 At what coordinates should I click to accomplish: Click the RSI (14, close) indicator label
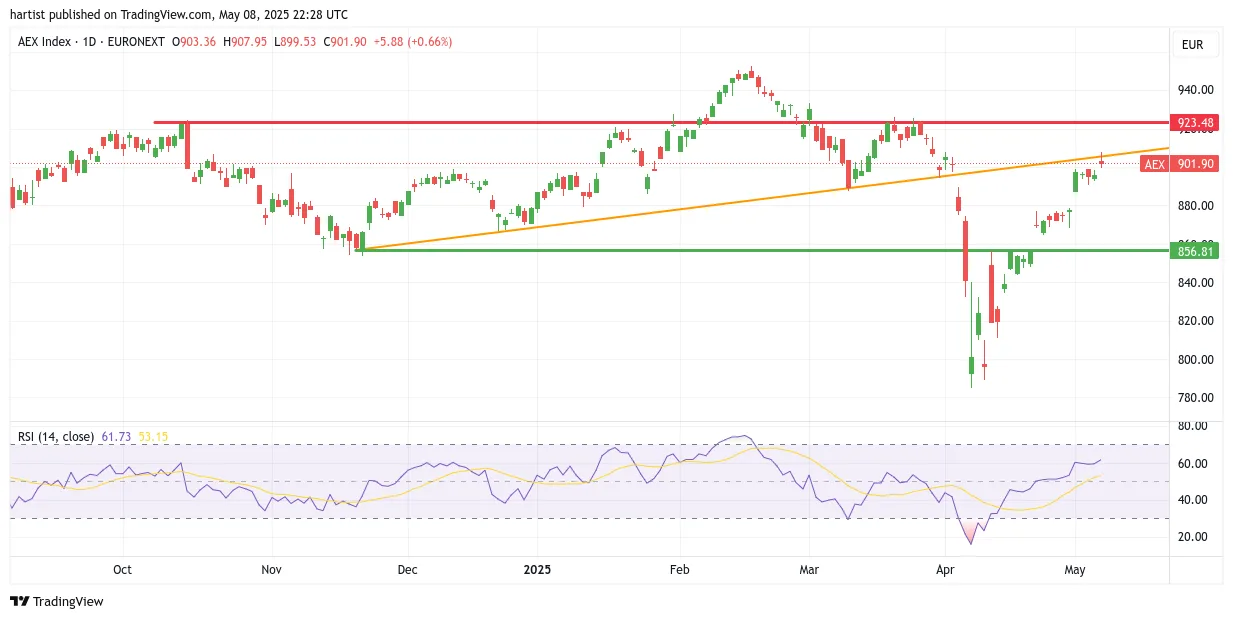55,437
